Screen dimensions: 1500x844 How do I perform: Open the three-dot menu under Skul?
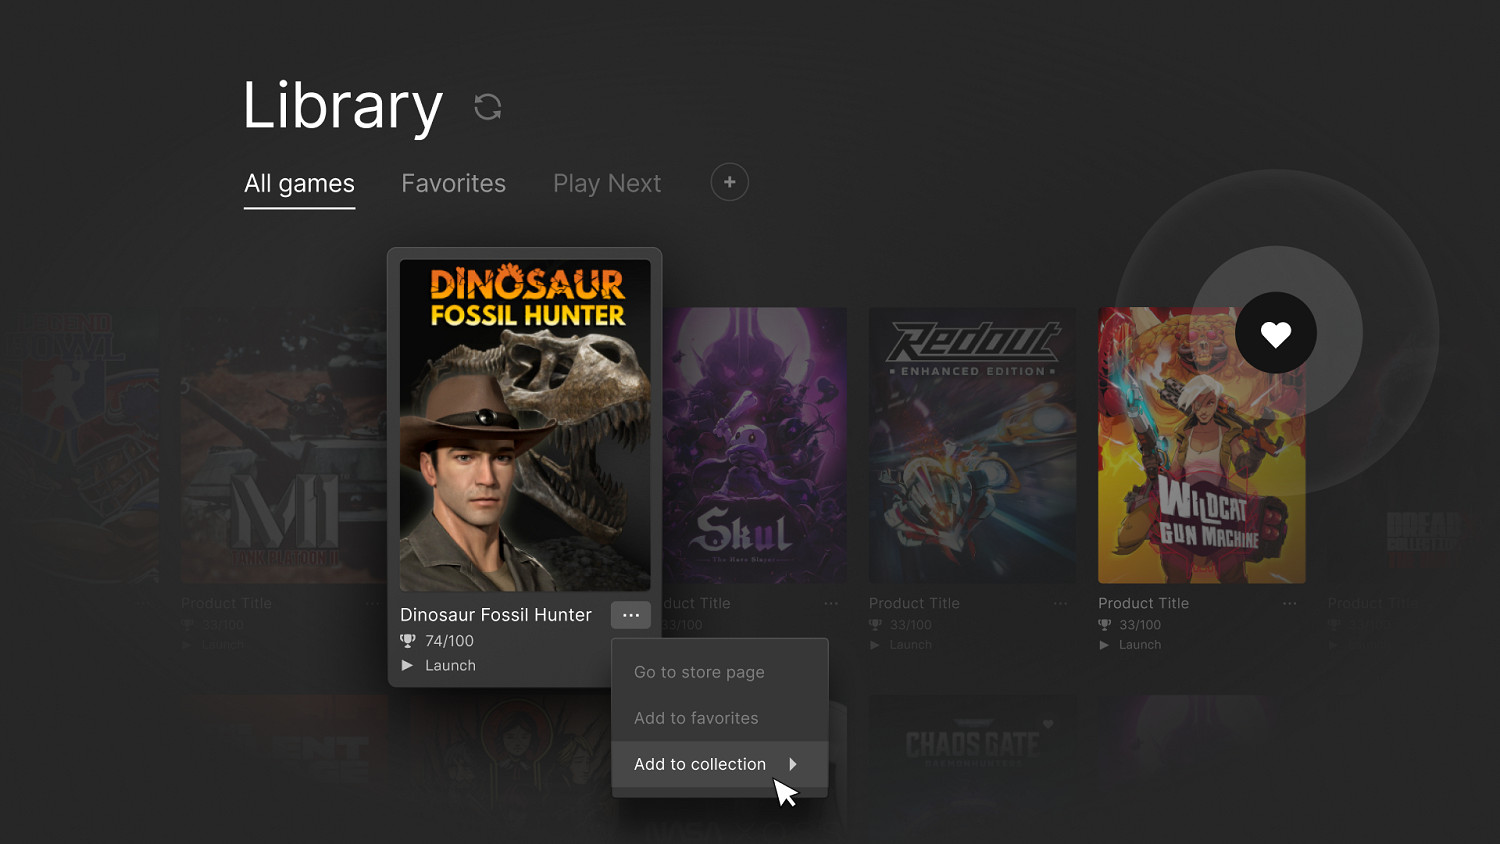pyautogui.click(x=831, y=604)
